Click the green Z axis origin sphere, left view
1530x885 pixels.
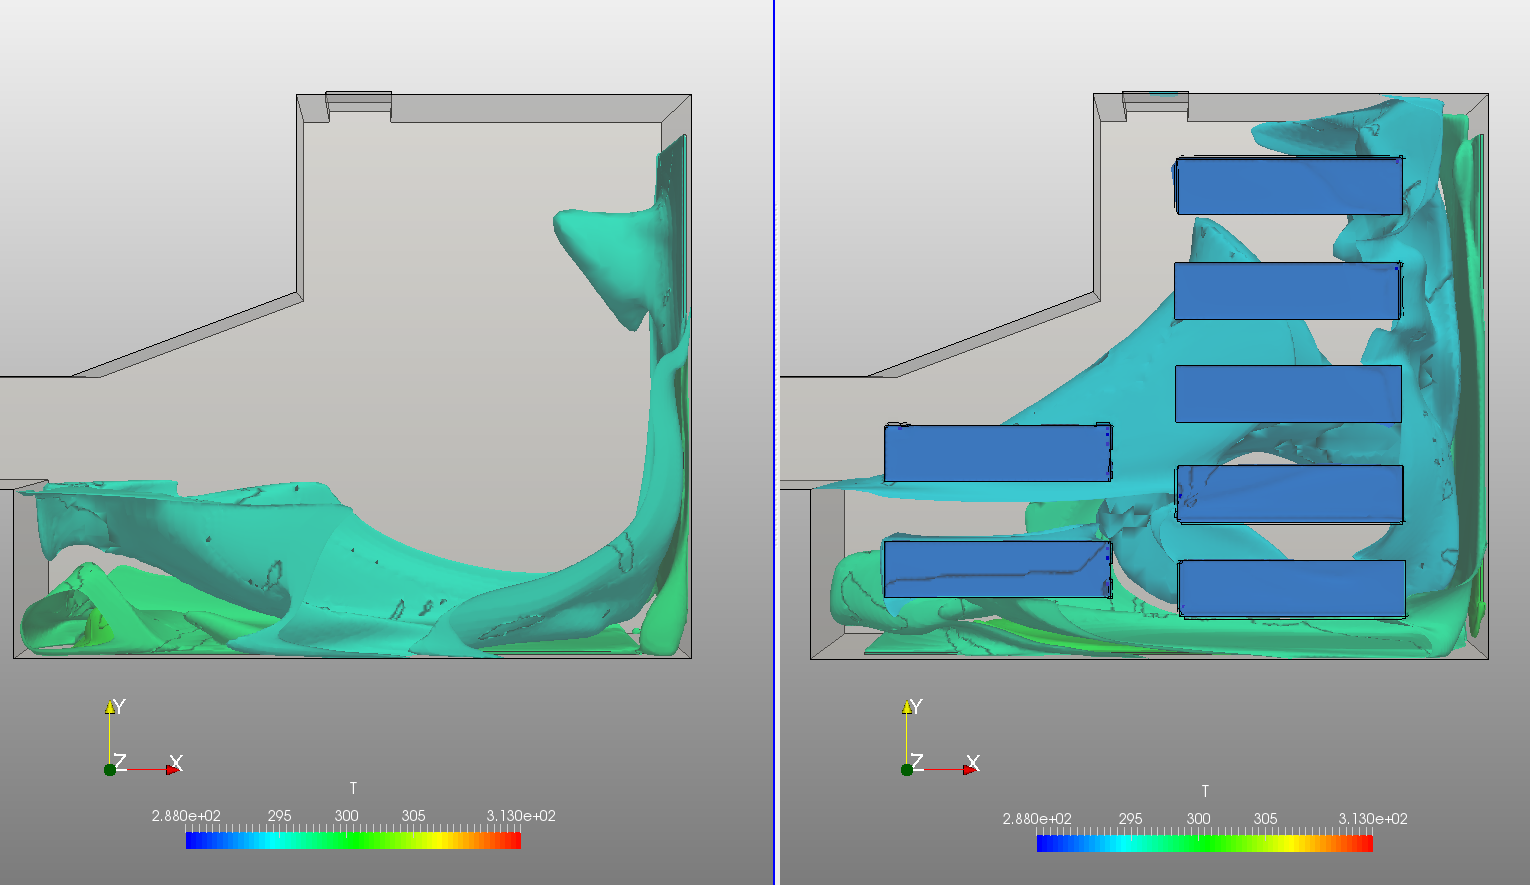[x=108, y=769]
